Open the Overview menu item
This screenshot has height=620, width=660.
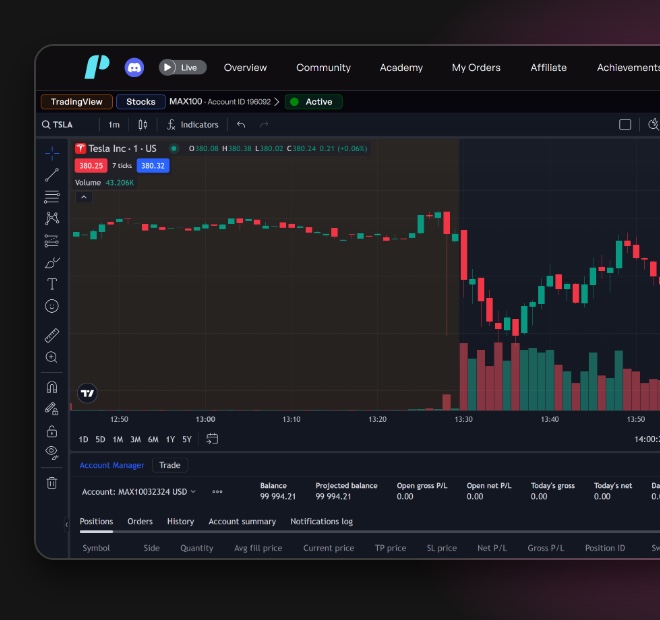tap(245, 67)
